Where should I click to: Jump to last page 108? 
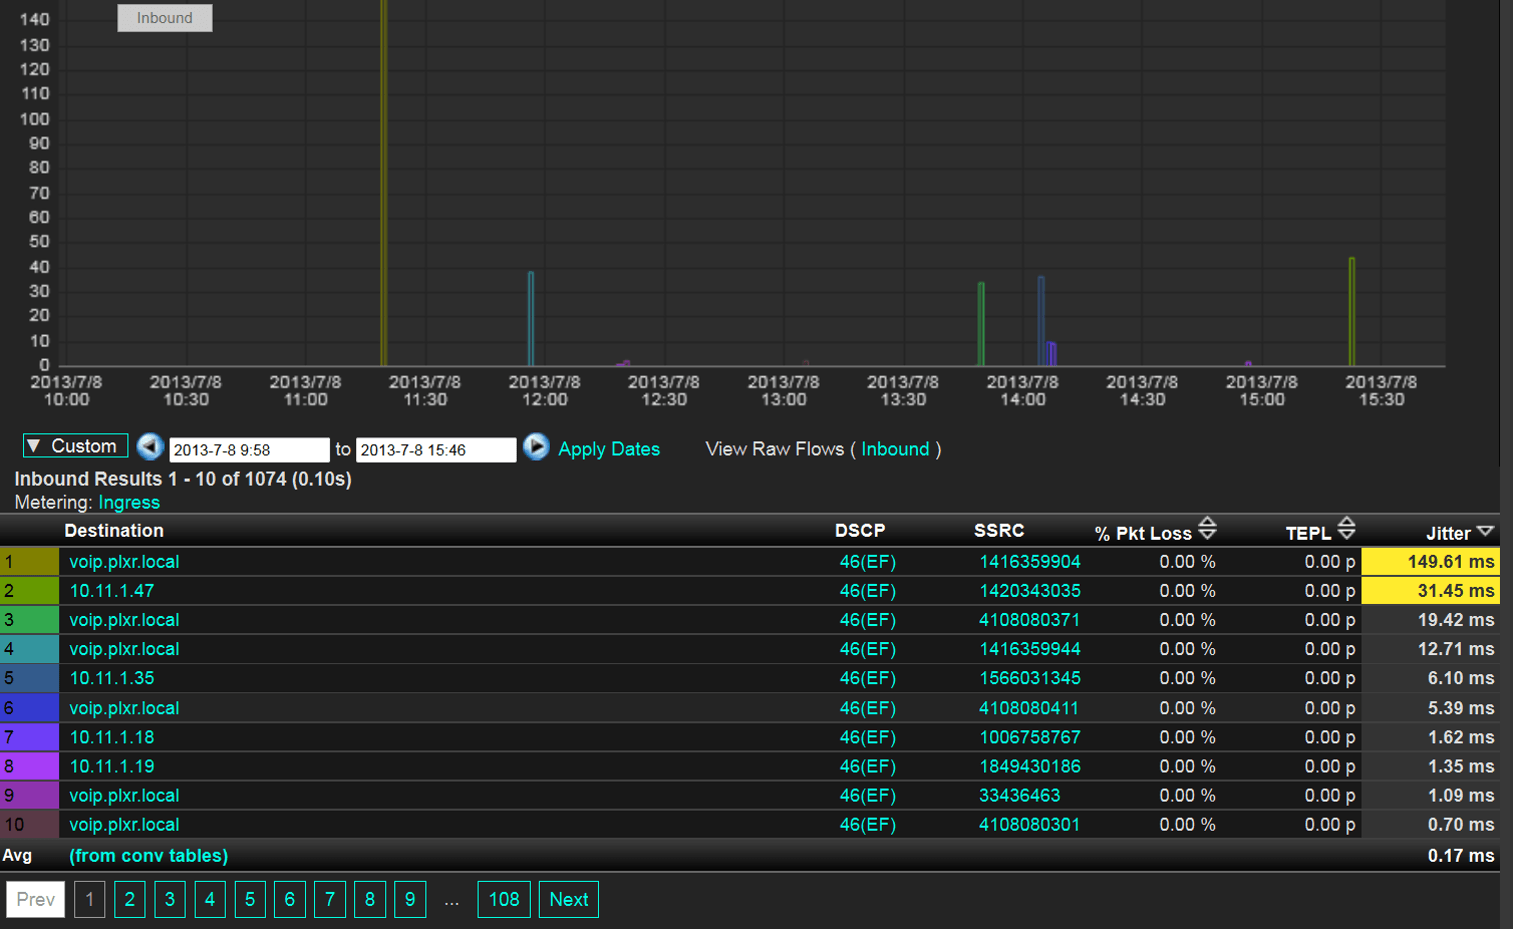(x=504, y=899)
